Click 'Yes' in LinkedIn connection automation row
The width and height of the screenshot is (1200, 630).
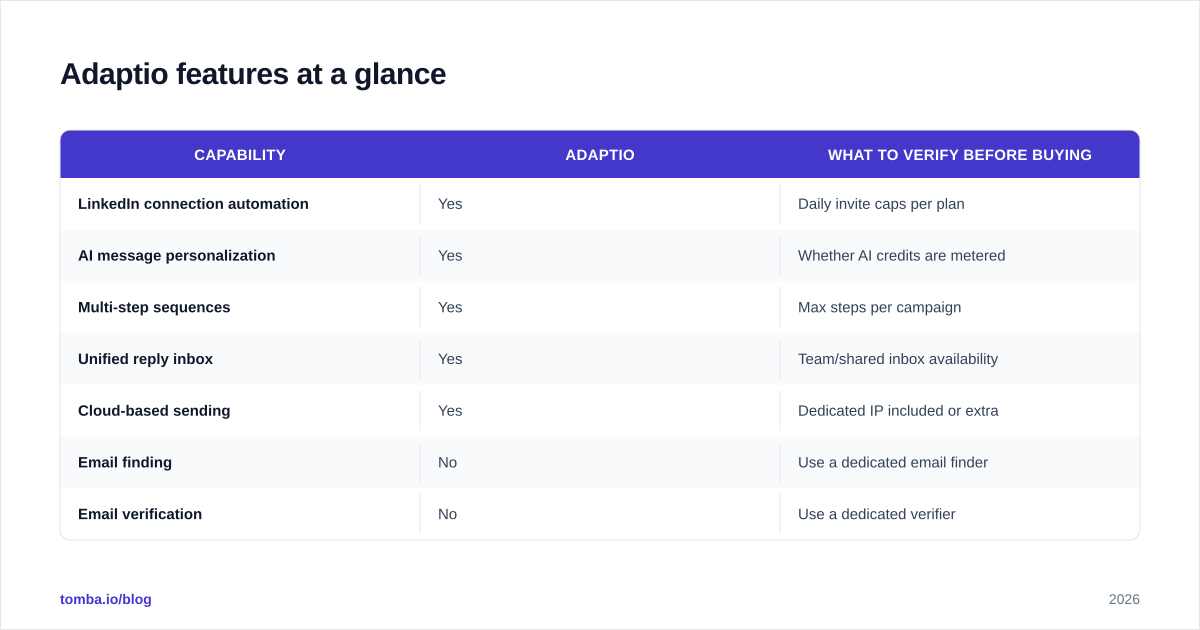point(450,204)
